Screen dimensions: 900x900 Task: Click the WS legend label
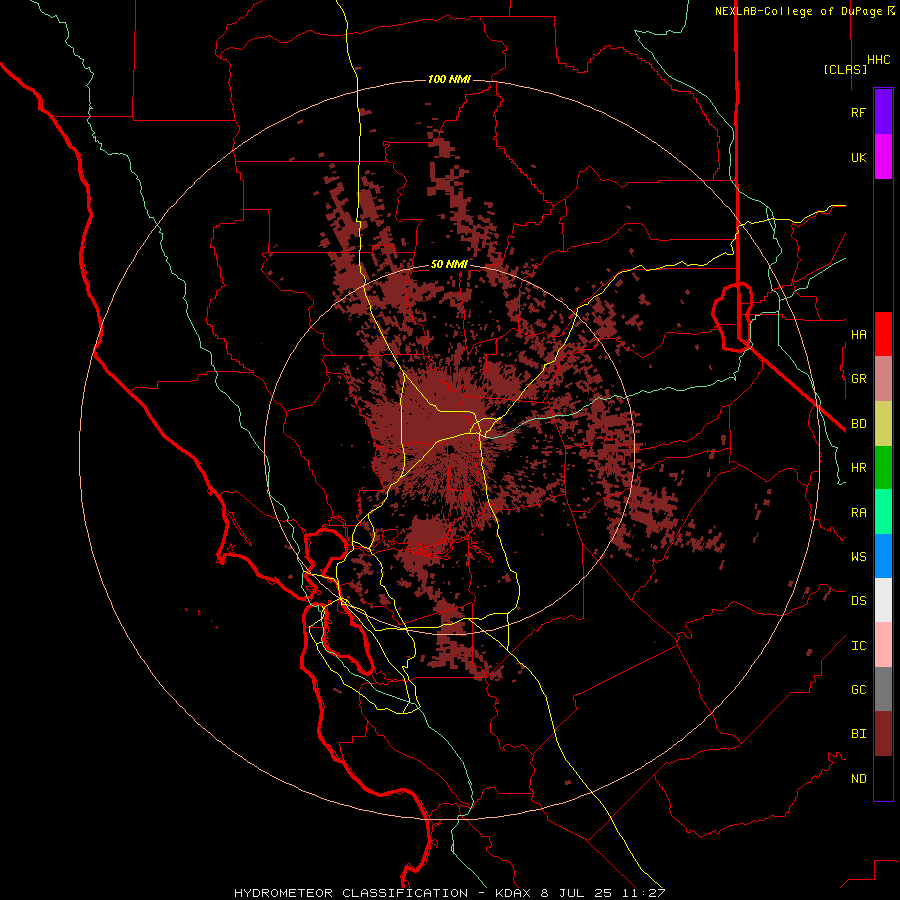click(858, 556)
